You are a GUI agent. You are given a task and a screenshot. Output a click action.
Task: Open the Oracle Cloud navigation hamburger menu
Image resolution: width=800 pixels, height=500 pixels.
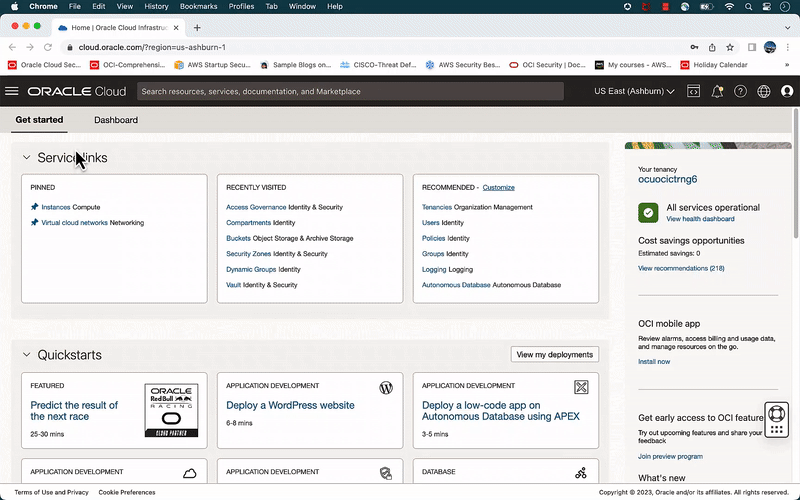pos(12,92)
